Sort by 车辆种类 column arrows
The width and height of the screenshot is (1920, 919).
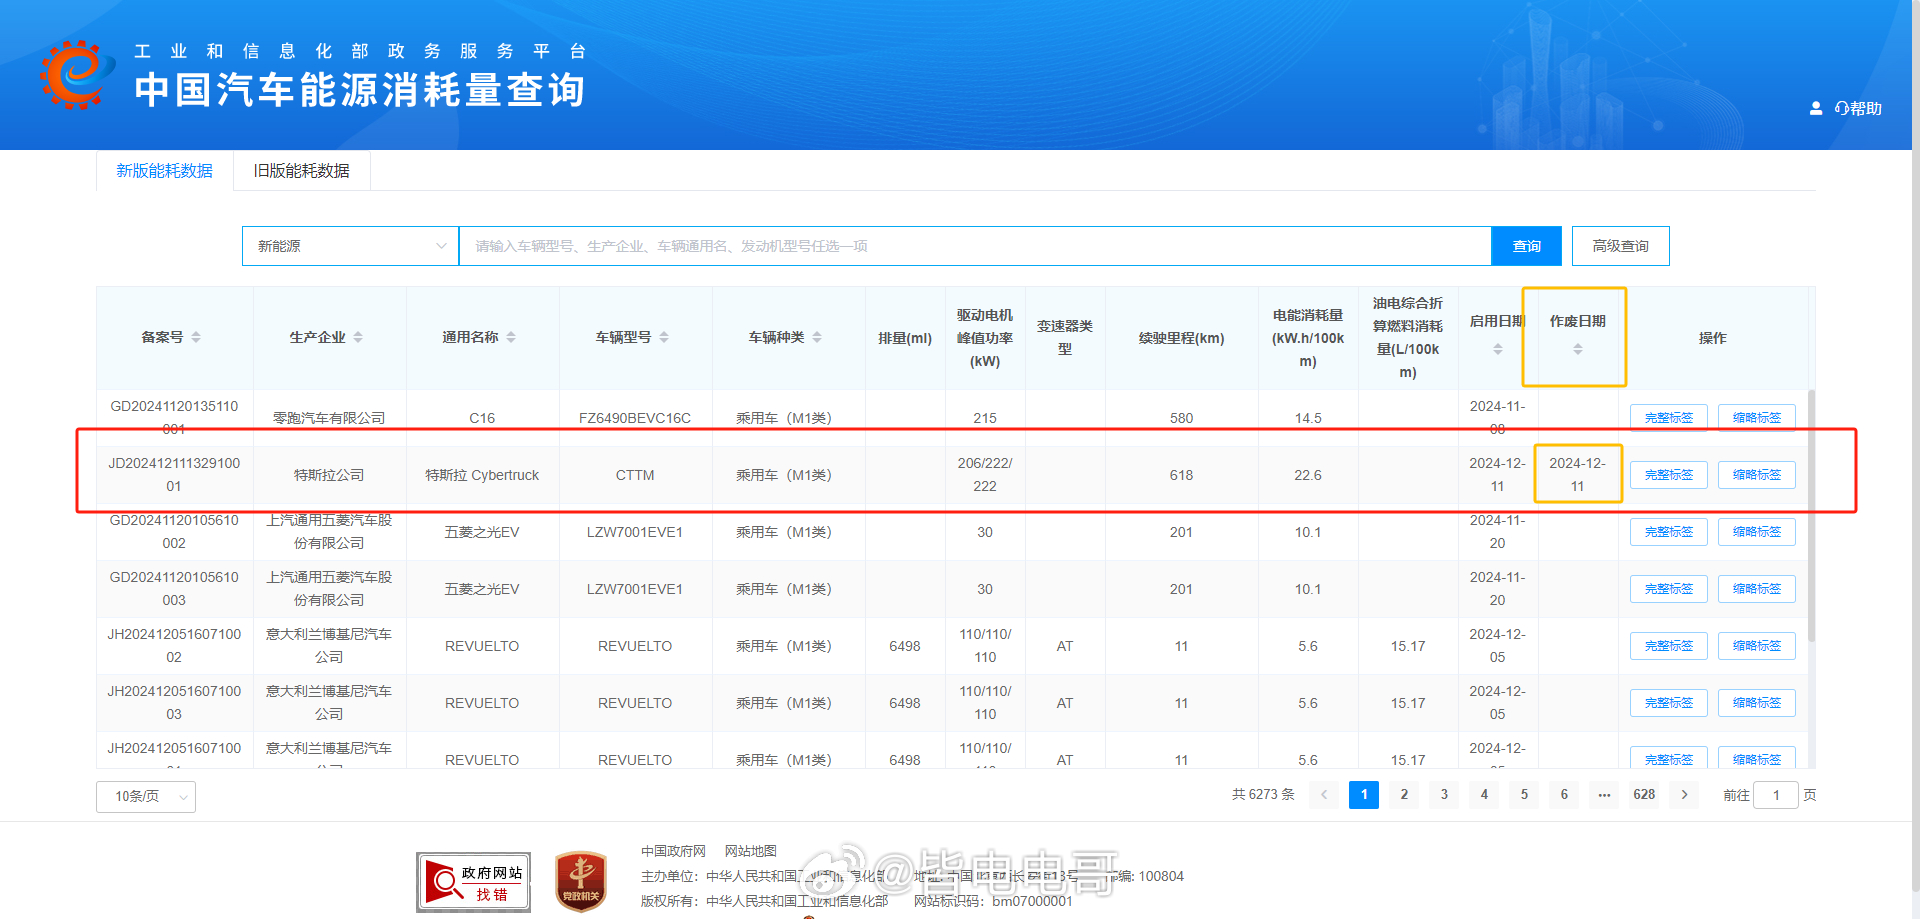pyautogui.click(x=817, y=338)
